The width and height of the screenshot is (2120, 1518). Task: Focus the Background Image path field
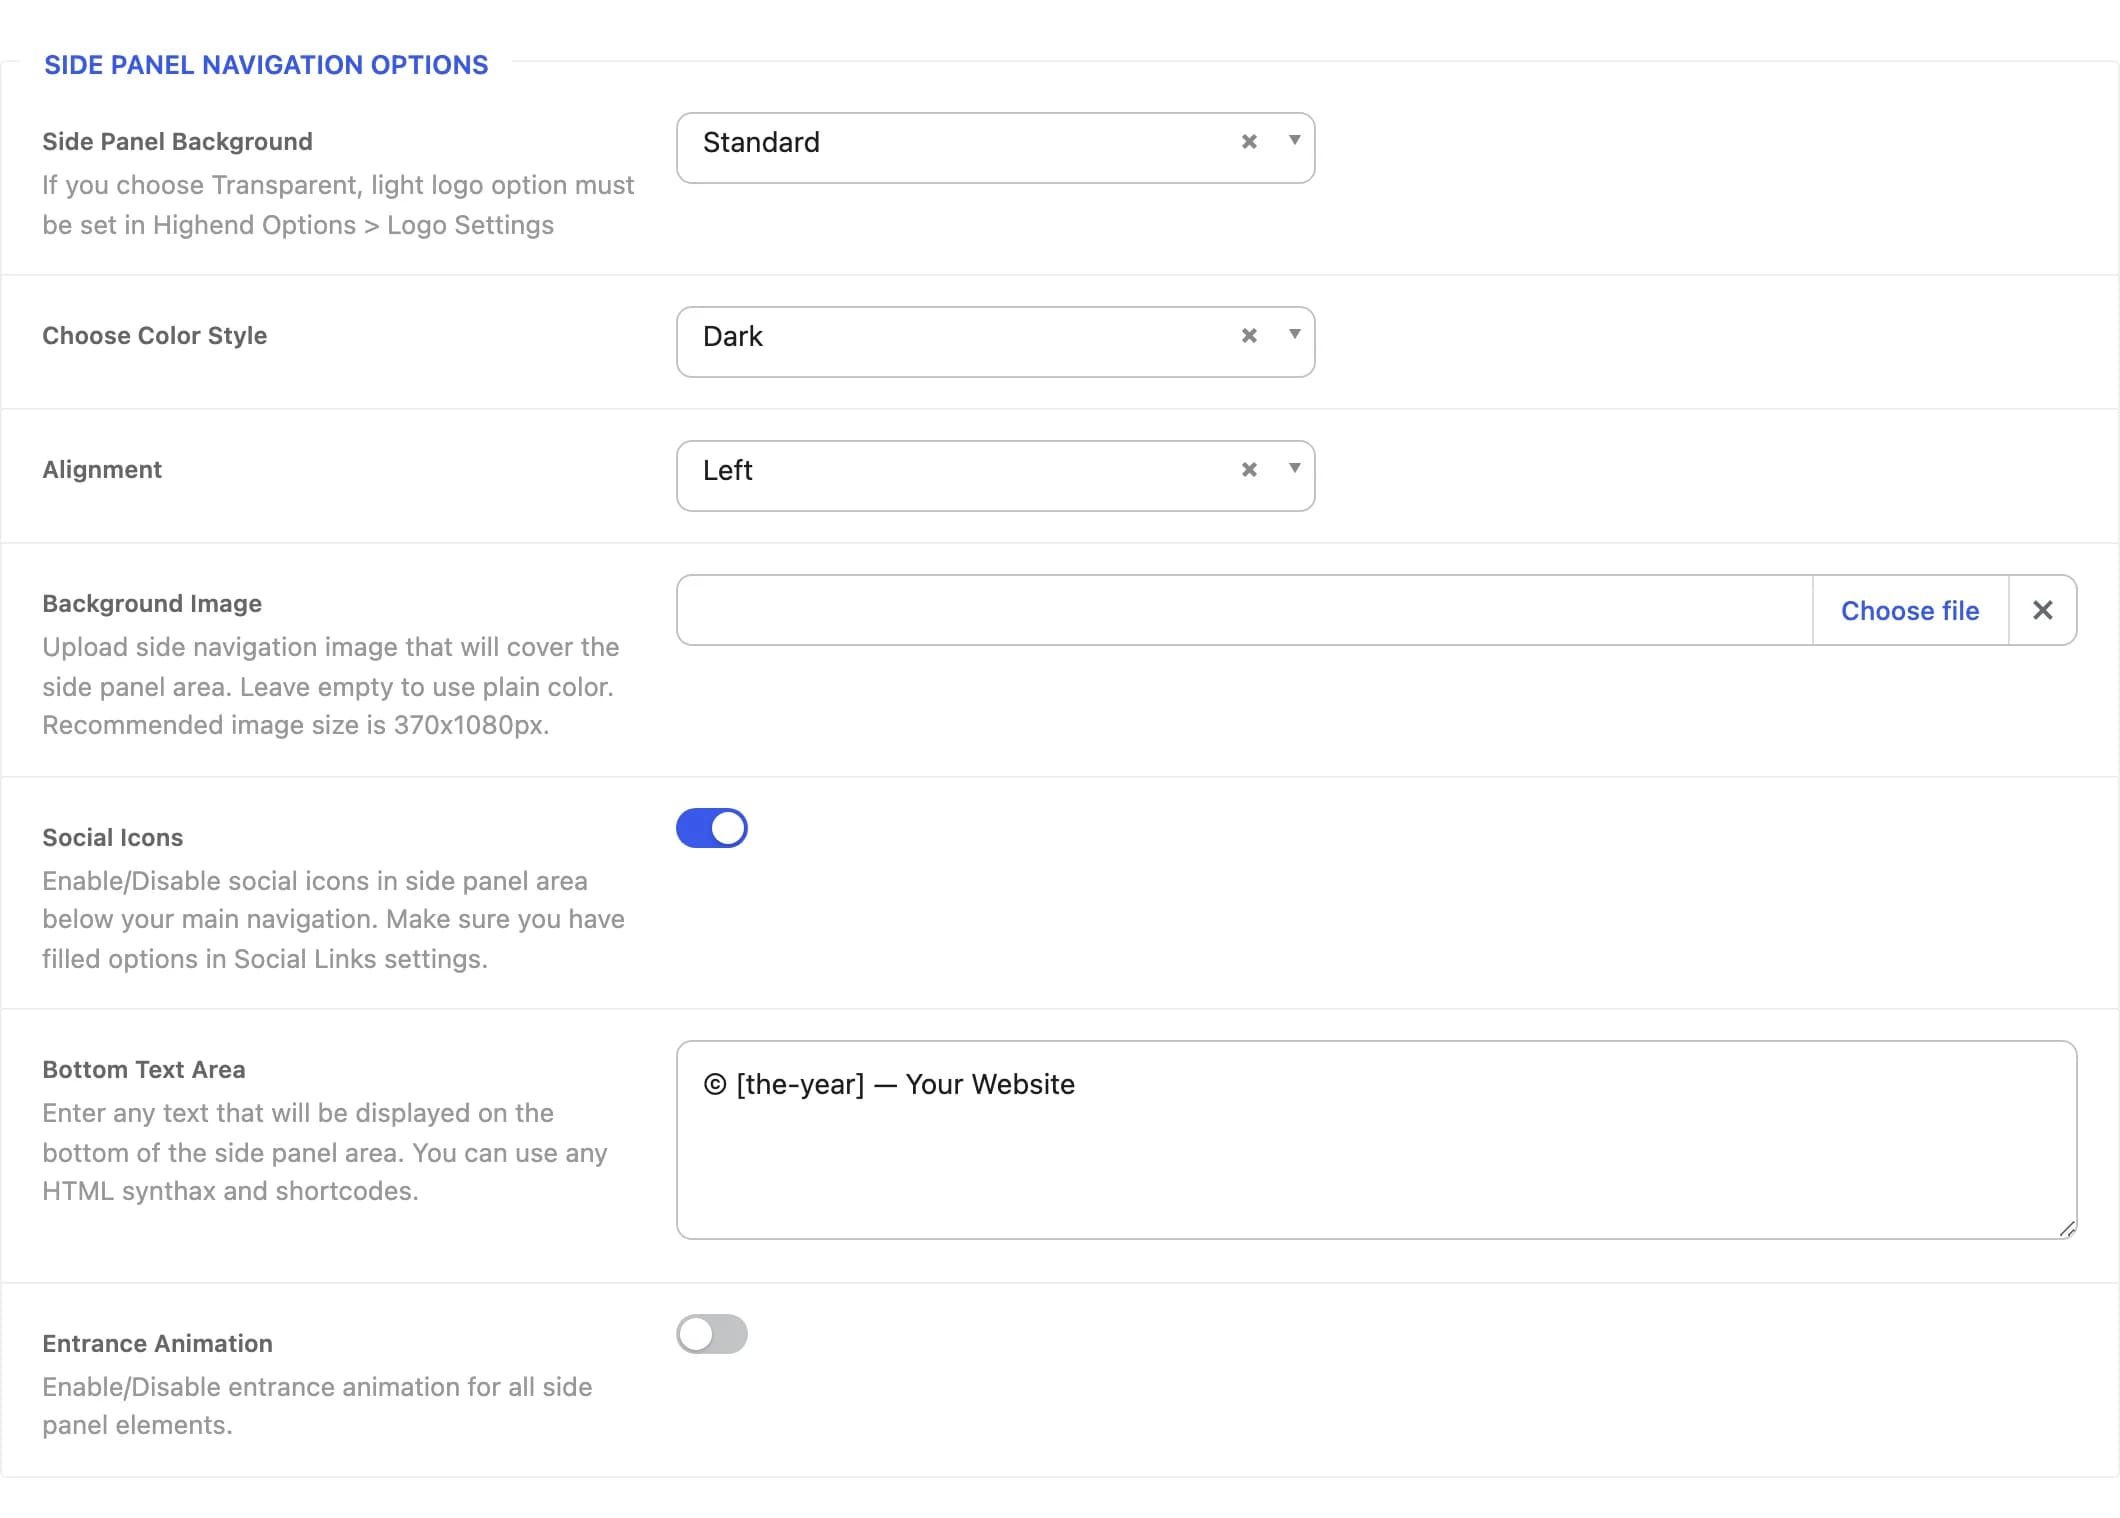[x=1245, y=610]
